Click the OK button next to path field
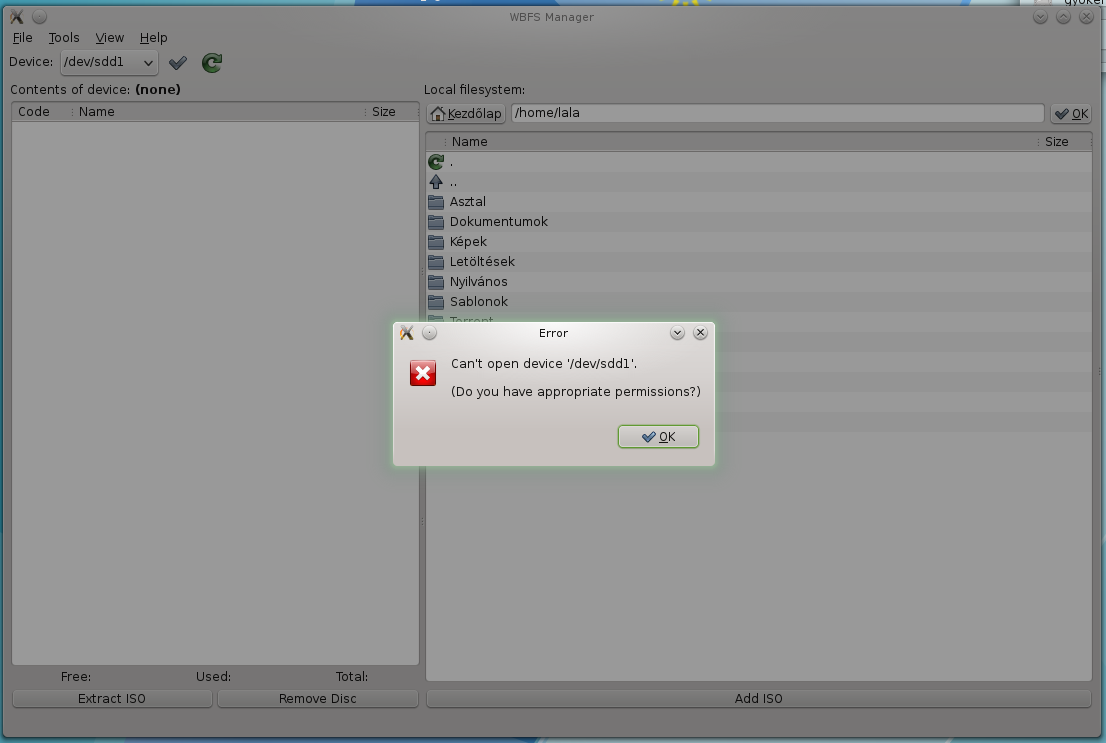The image size is (1106, 743). pos(1071,114)
